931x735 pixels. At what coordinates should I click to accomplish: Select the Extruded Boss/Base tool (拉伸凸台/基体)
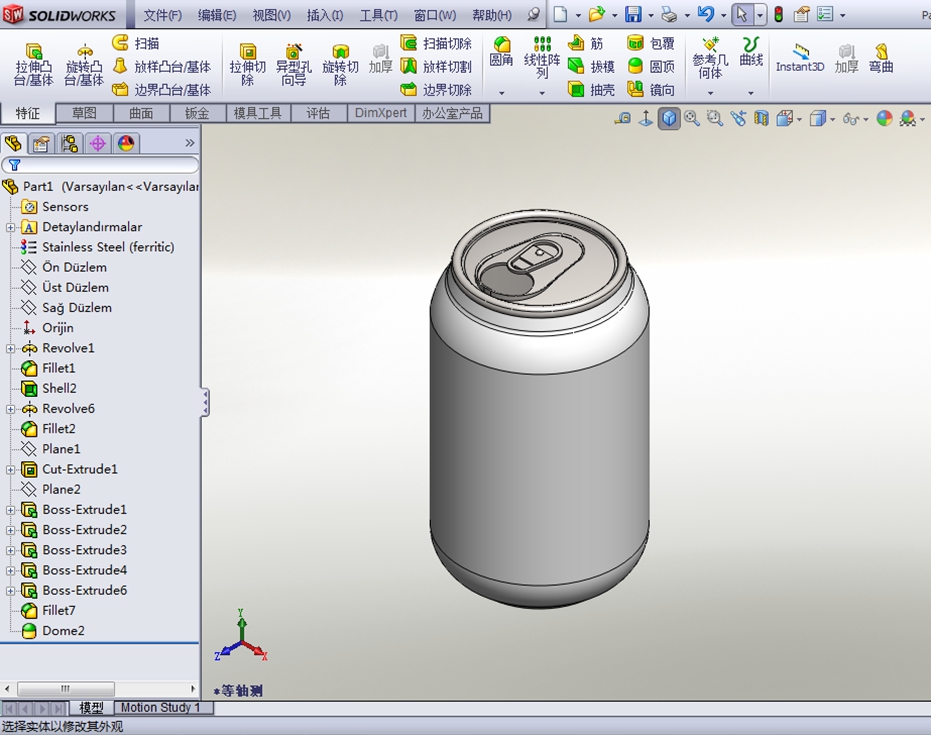(x=34, y=64)
